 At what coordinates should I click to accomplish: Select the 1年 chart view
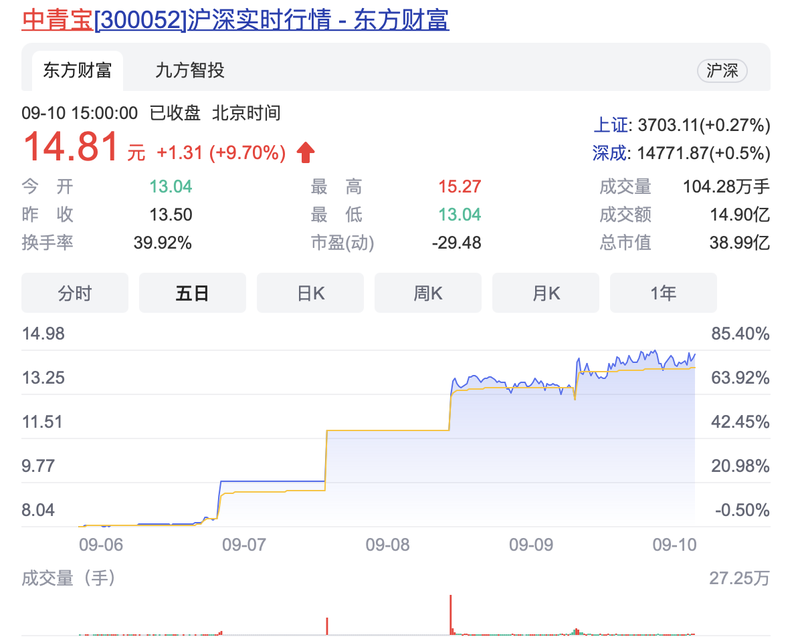coord(663,293)
